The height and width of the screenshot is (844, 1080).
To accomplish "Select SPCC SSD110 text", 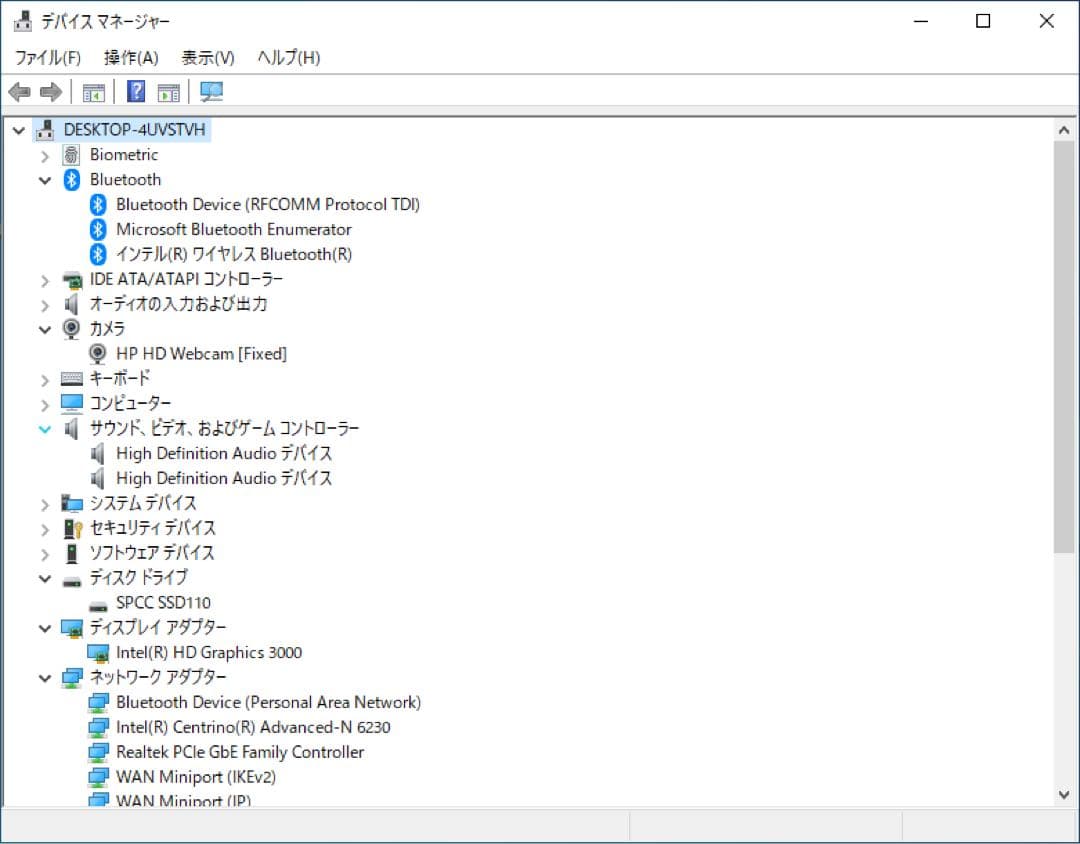I will (x=163, y=603).
